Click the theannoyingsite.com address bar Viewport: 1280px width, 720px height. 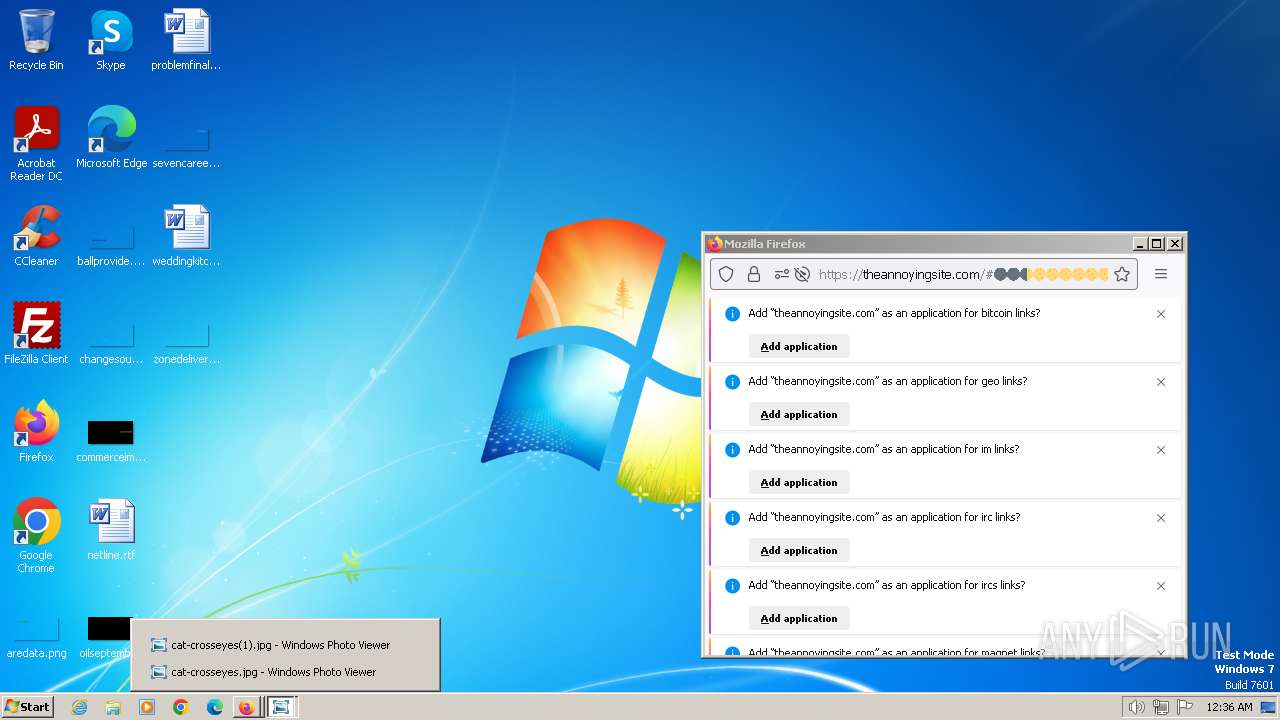click(924, 274)
